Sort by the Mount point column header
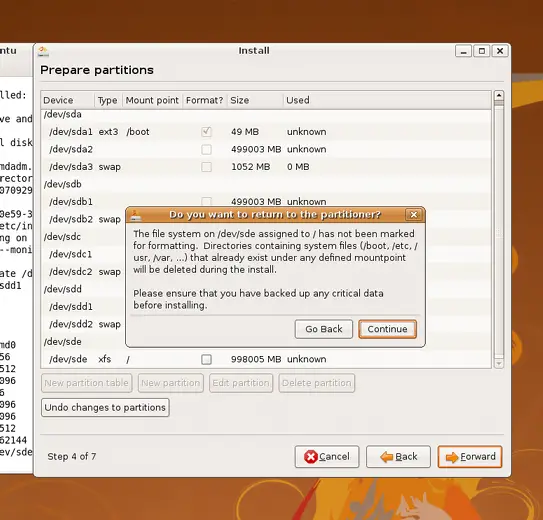 tap(152, 100)
